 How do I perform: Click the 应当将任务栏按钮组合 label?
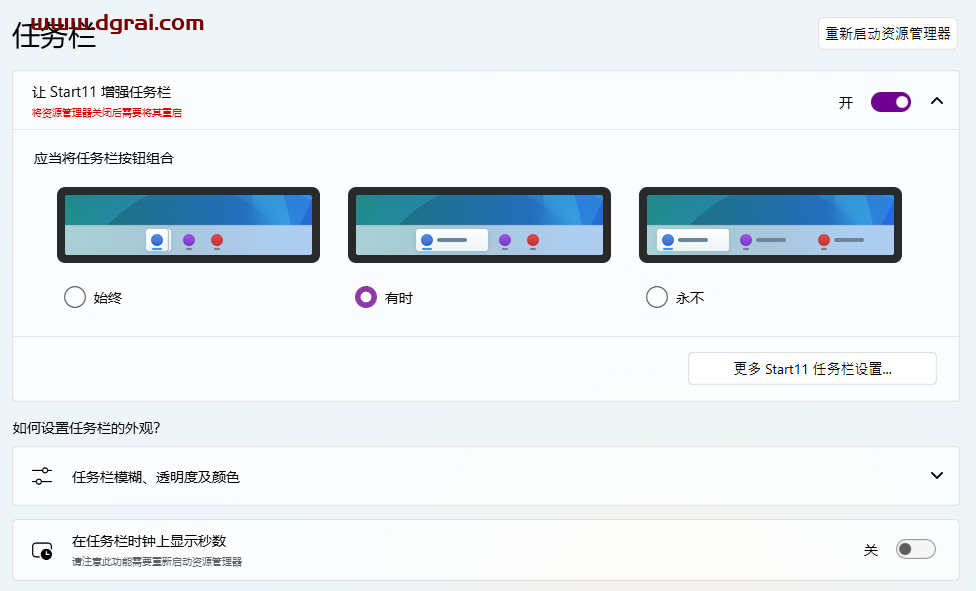(103, 158)
